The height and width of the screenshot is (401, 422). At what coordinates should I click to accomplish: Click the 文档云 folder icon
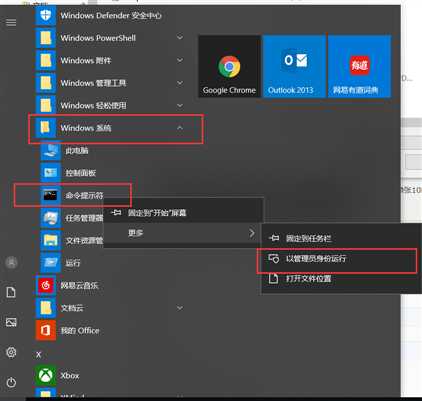tap(45, 308)
